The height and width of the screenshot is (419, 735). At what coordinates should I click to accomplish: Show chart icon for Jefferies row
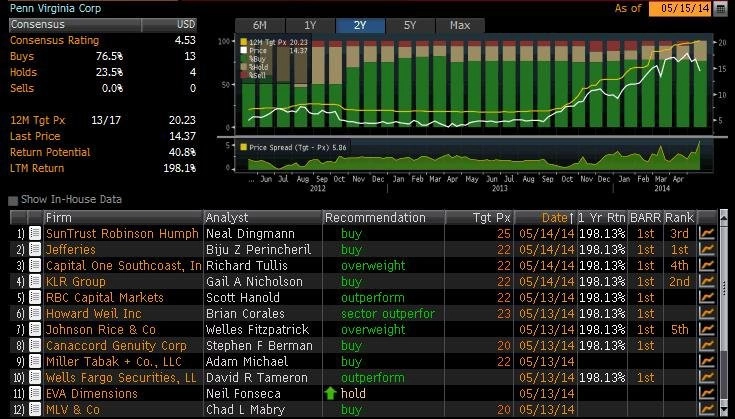point(707,249)
